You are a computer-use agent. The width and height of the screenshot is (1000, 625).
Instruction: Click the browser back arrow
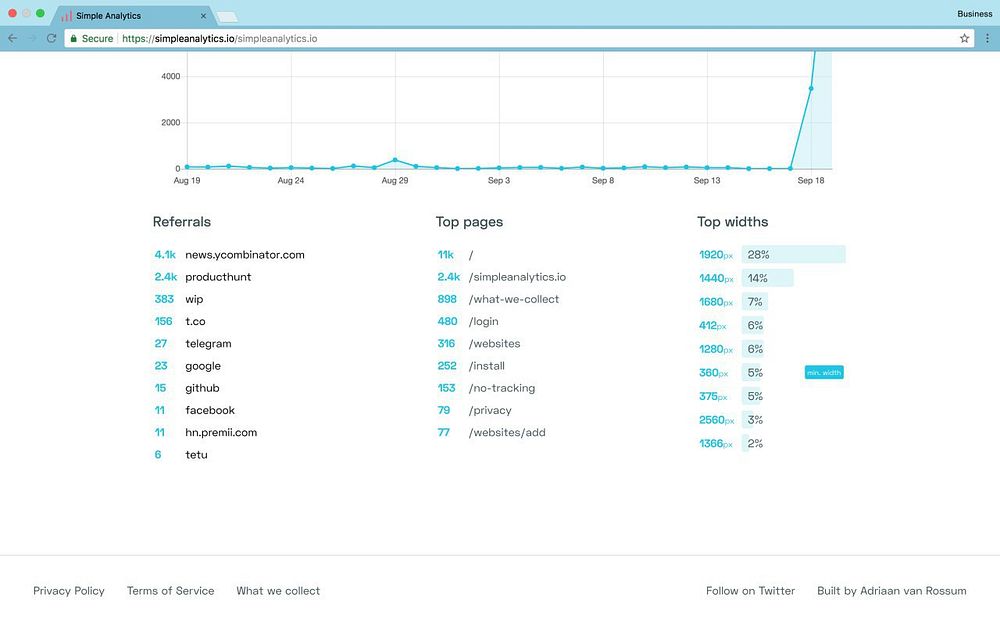13,38
